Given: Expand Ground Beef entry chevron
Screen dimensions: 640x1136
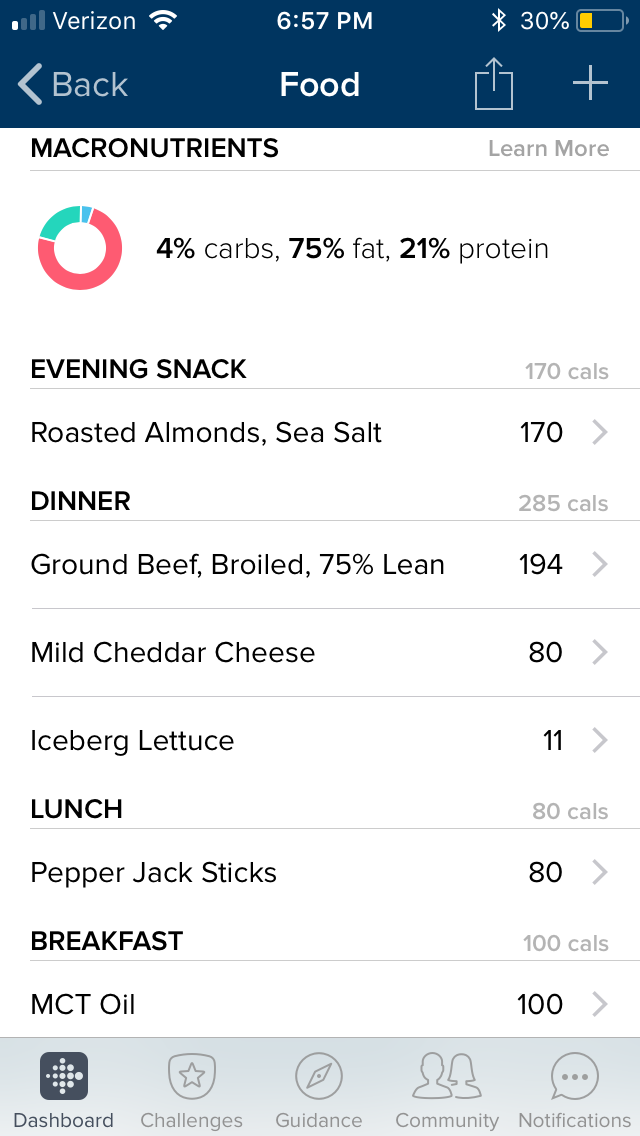Looking at the screenshot, I should click(599, 565).
